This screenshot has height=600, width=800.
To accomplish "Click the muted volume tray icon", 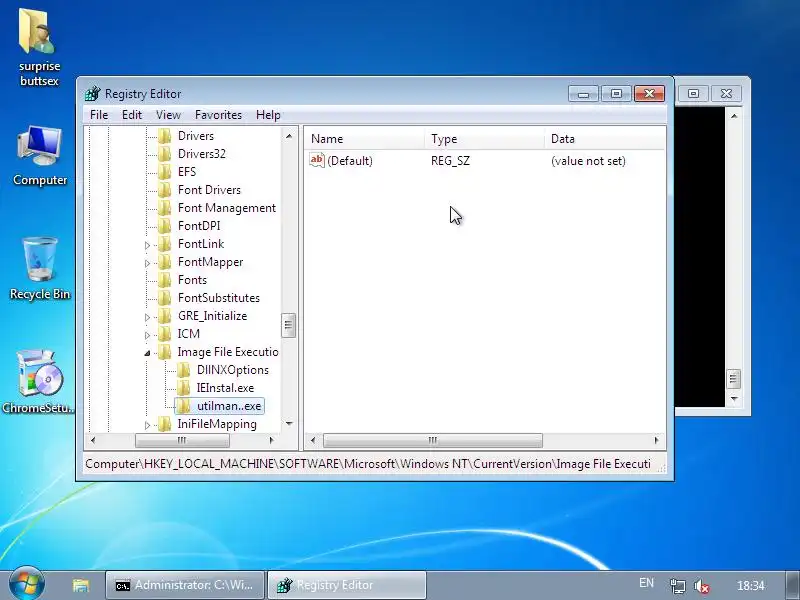I will pyautogui.click(x=702, y=586).
